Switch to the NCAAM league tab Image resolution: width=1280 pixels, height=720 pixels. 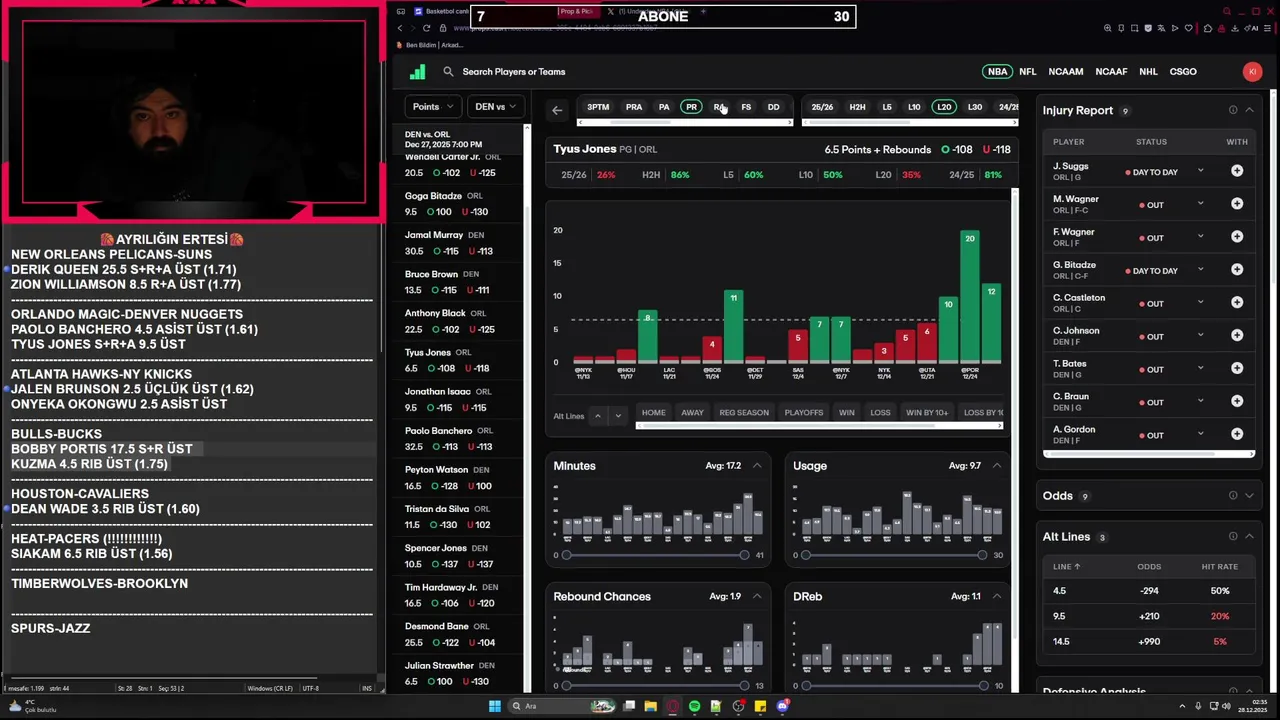pos(1066,72)
